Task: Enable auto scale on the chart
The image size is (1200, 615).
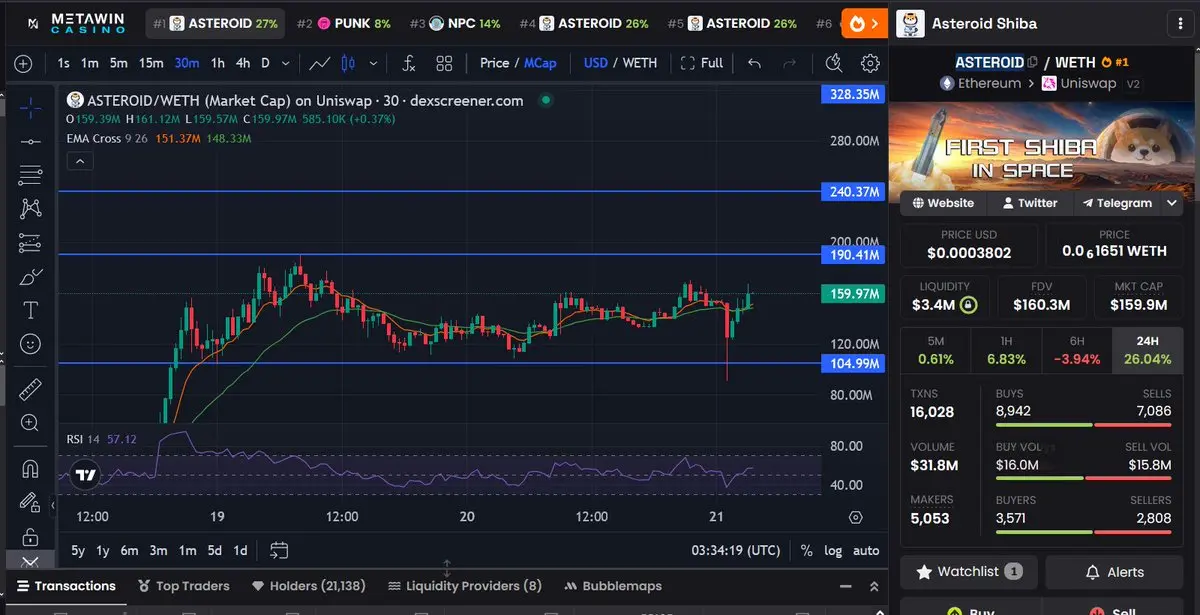Action: 866,550
